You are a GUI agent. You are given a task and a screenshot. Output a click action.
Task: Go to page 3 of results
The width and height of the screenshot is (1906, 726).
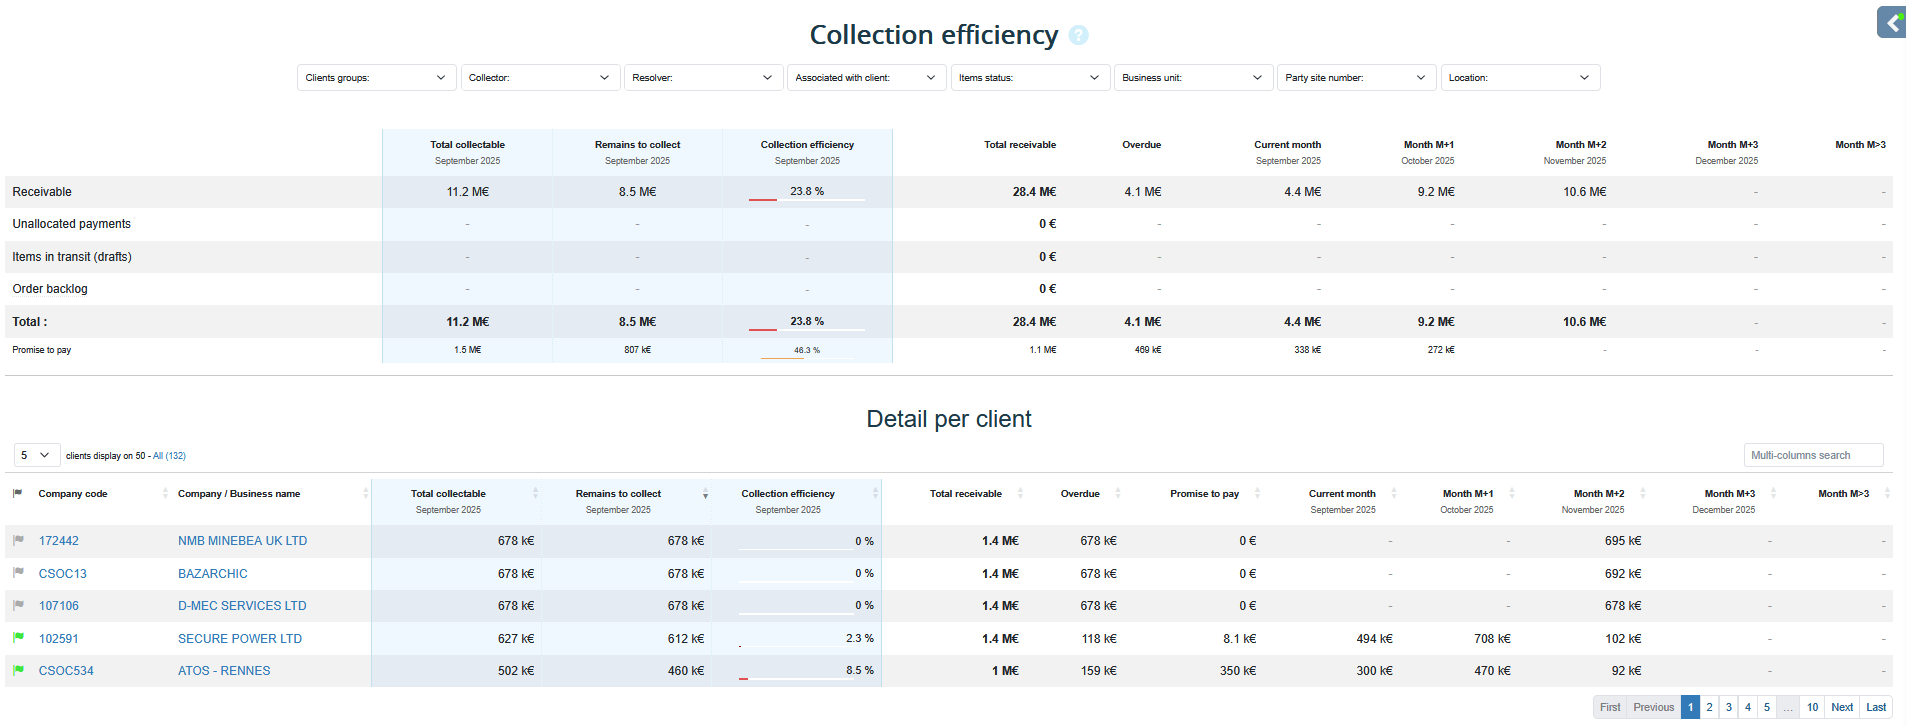(x=1729, y=707)
